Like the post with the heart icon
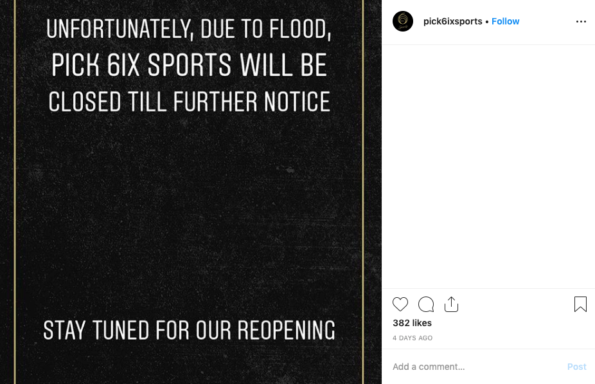This screenshot has width=595, height=384. pyautogui.click(x=400, y=304)
